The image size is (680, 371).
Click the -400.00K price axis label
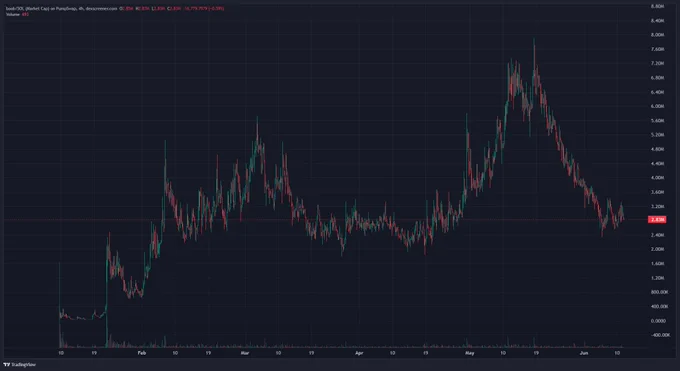pyautogui.click(x=660, y=335)
